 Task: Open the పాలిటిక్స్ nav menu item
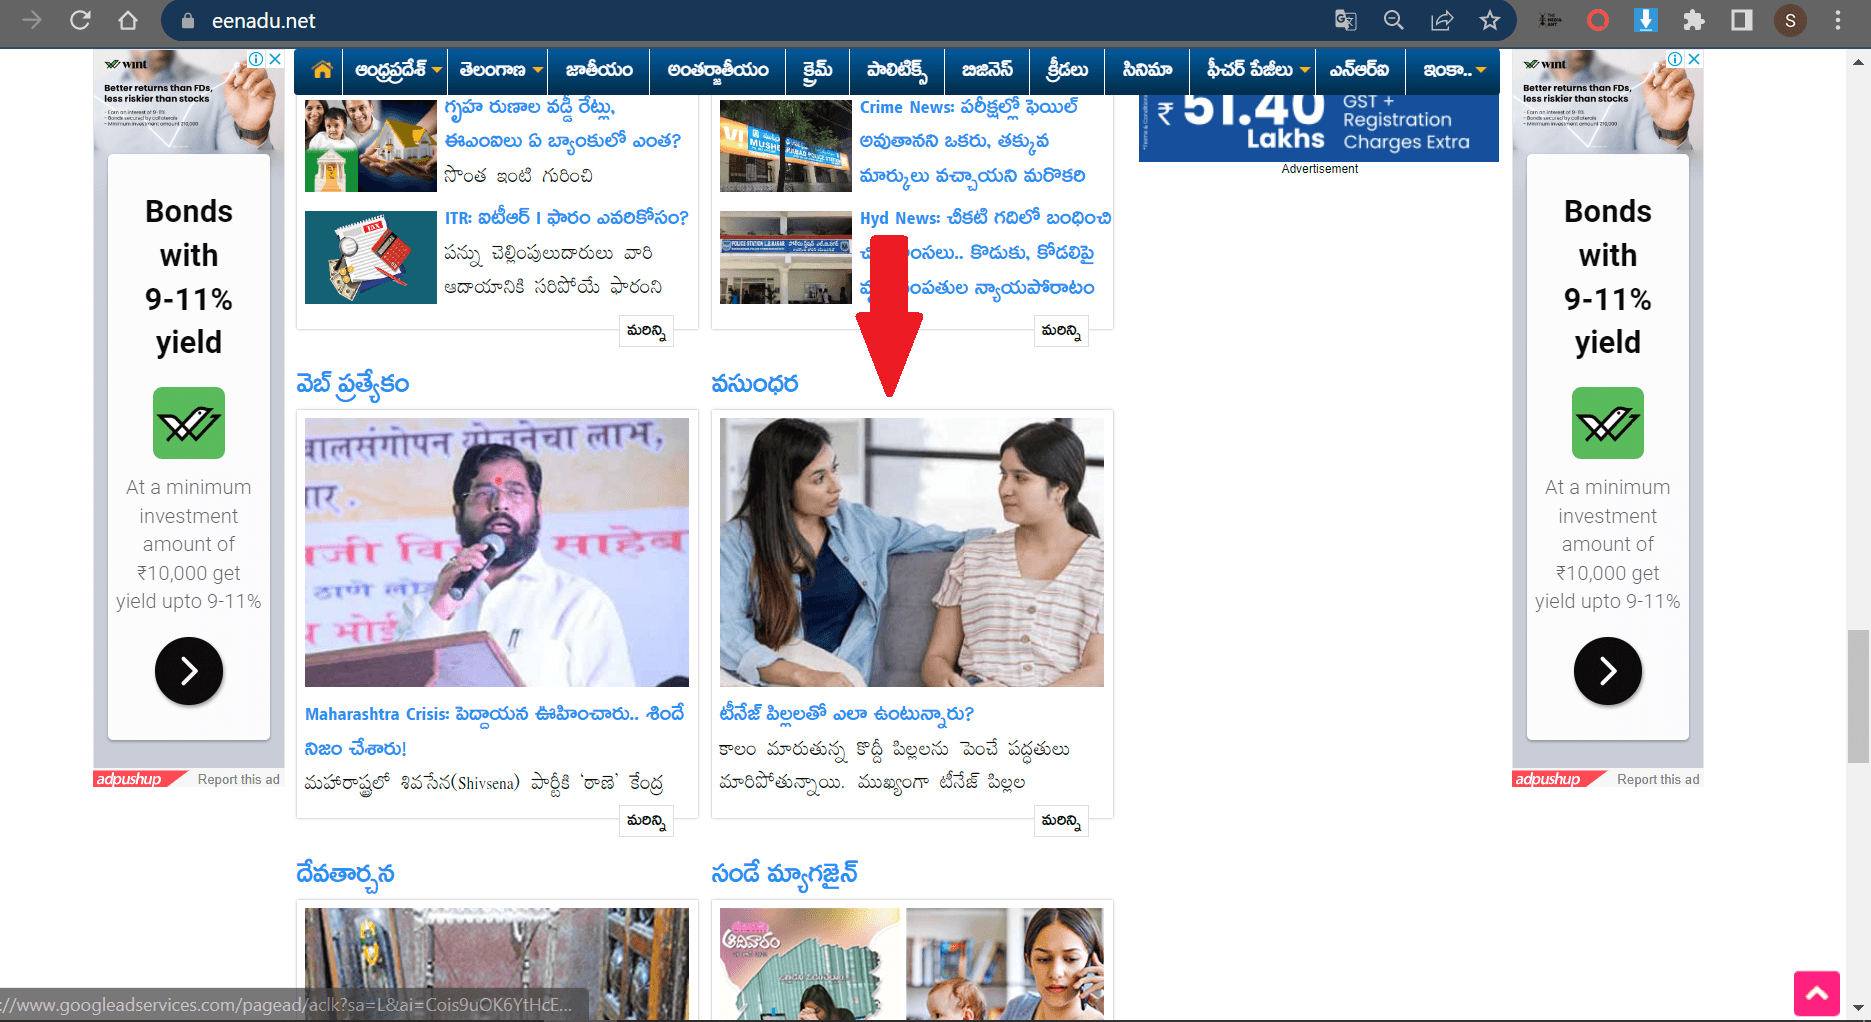[x=897, y=70]
